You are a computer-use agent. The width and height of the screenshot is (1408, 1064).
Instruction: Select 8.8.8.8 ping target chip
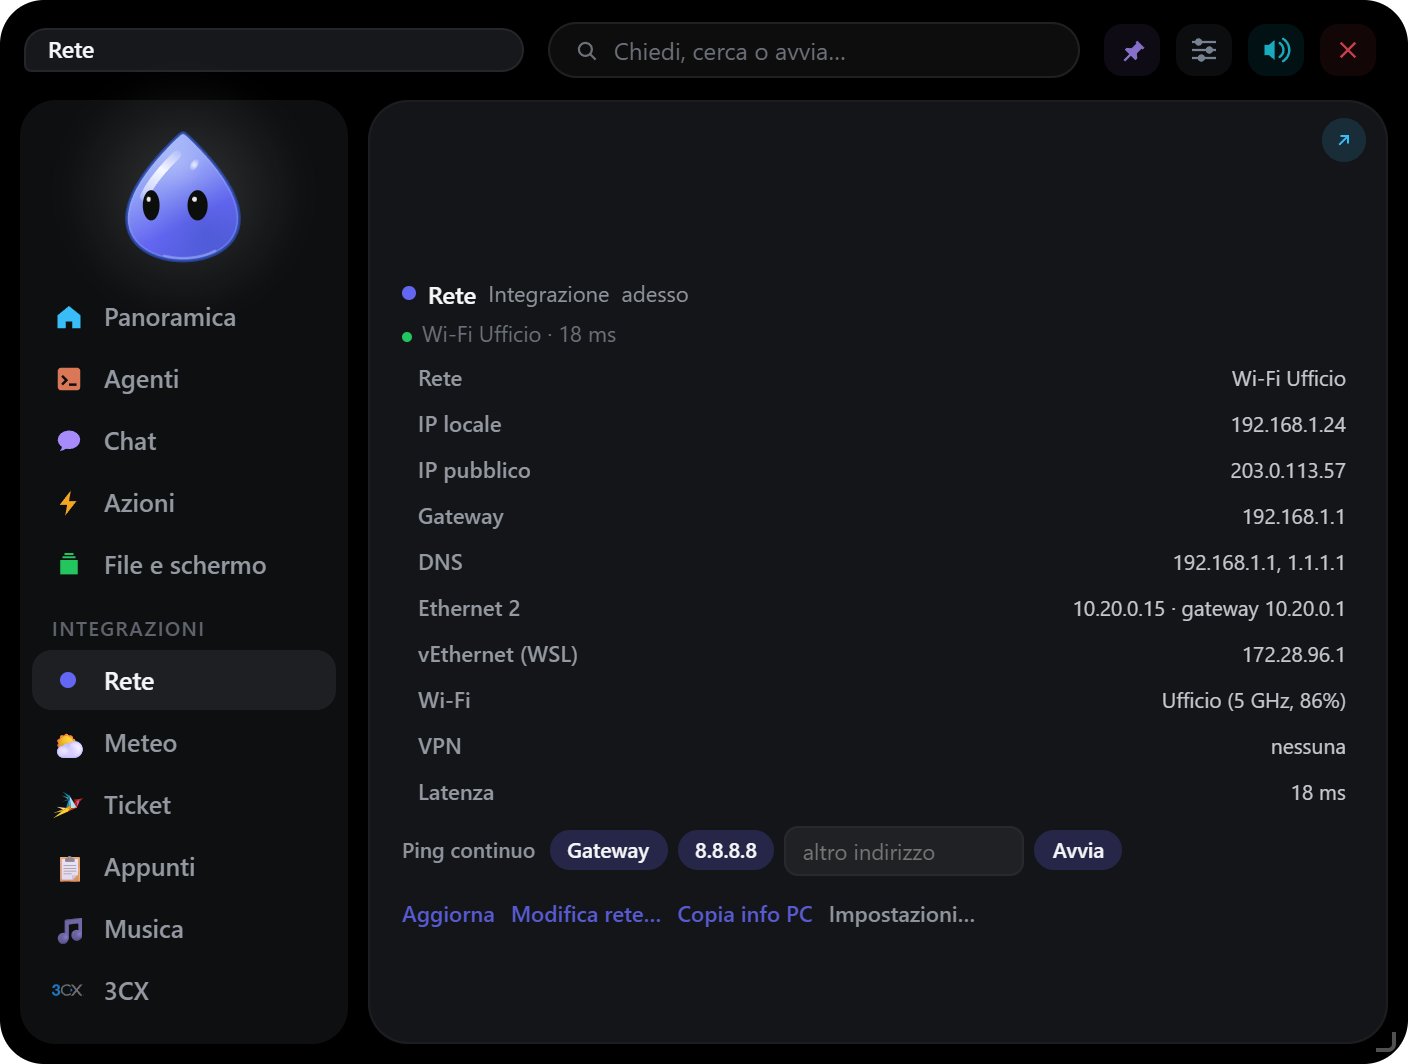tap(726, 851)
